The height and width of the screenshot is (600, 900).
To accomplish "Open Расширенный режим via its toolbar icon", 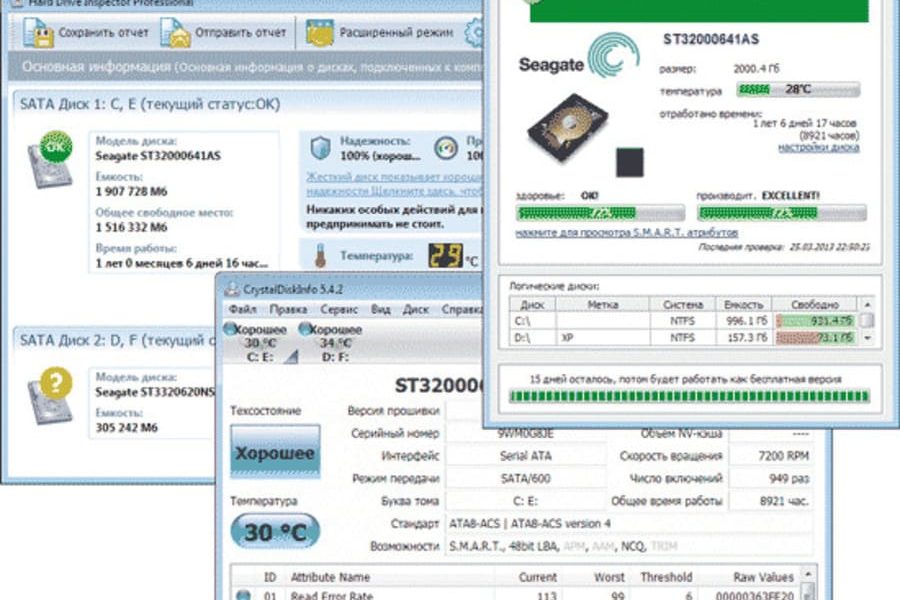I will tap(320, 34).
